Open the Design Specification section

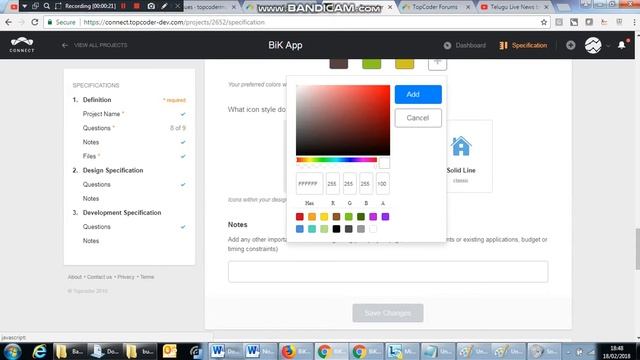(113, 170)
